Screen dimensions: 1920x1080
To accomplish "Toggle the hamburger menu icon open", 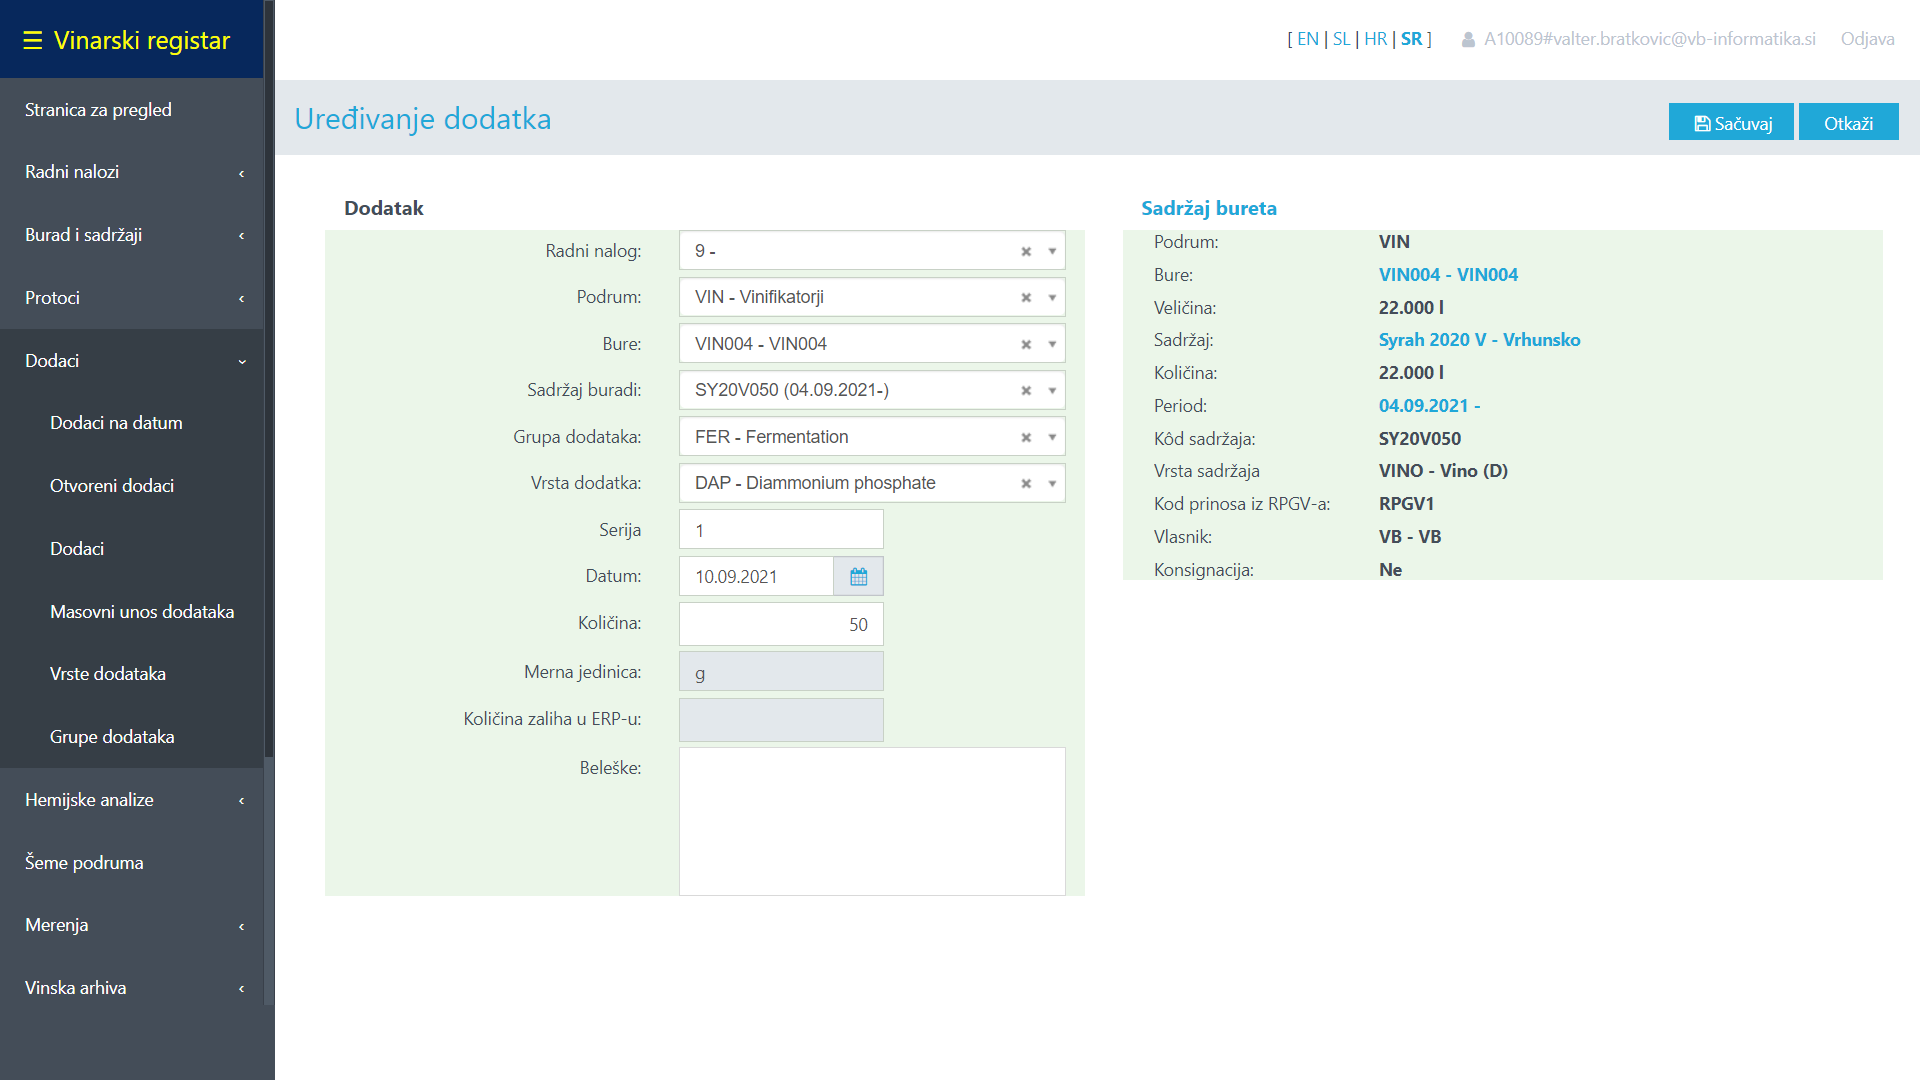I will [x=29, y=40].
